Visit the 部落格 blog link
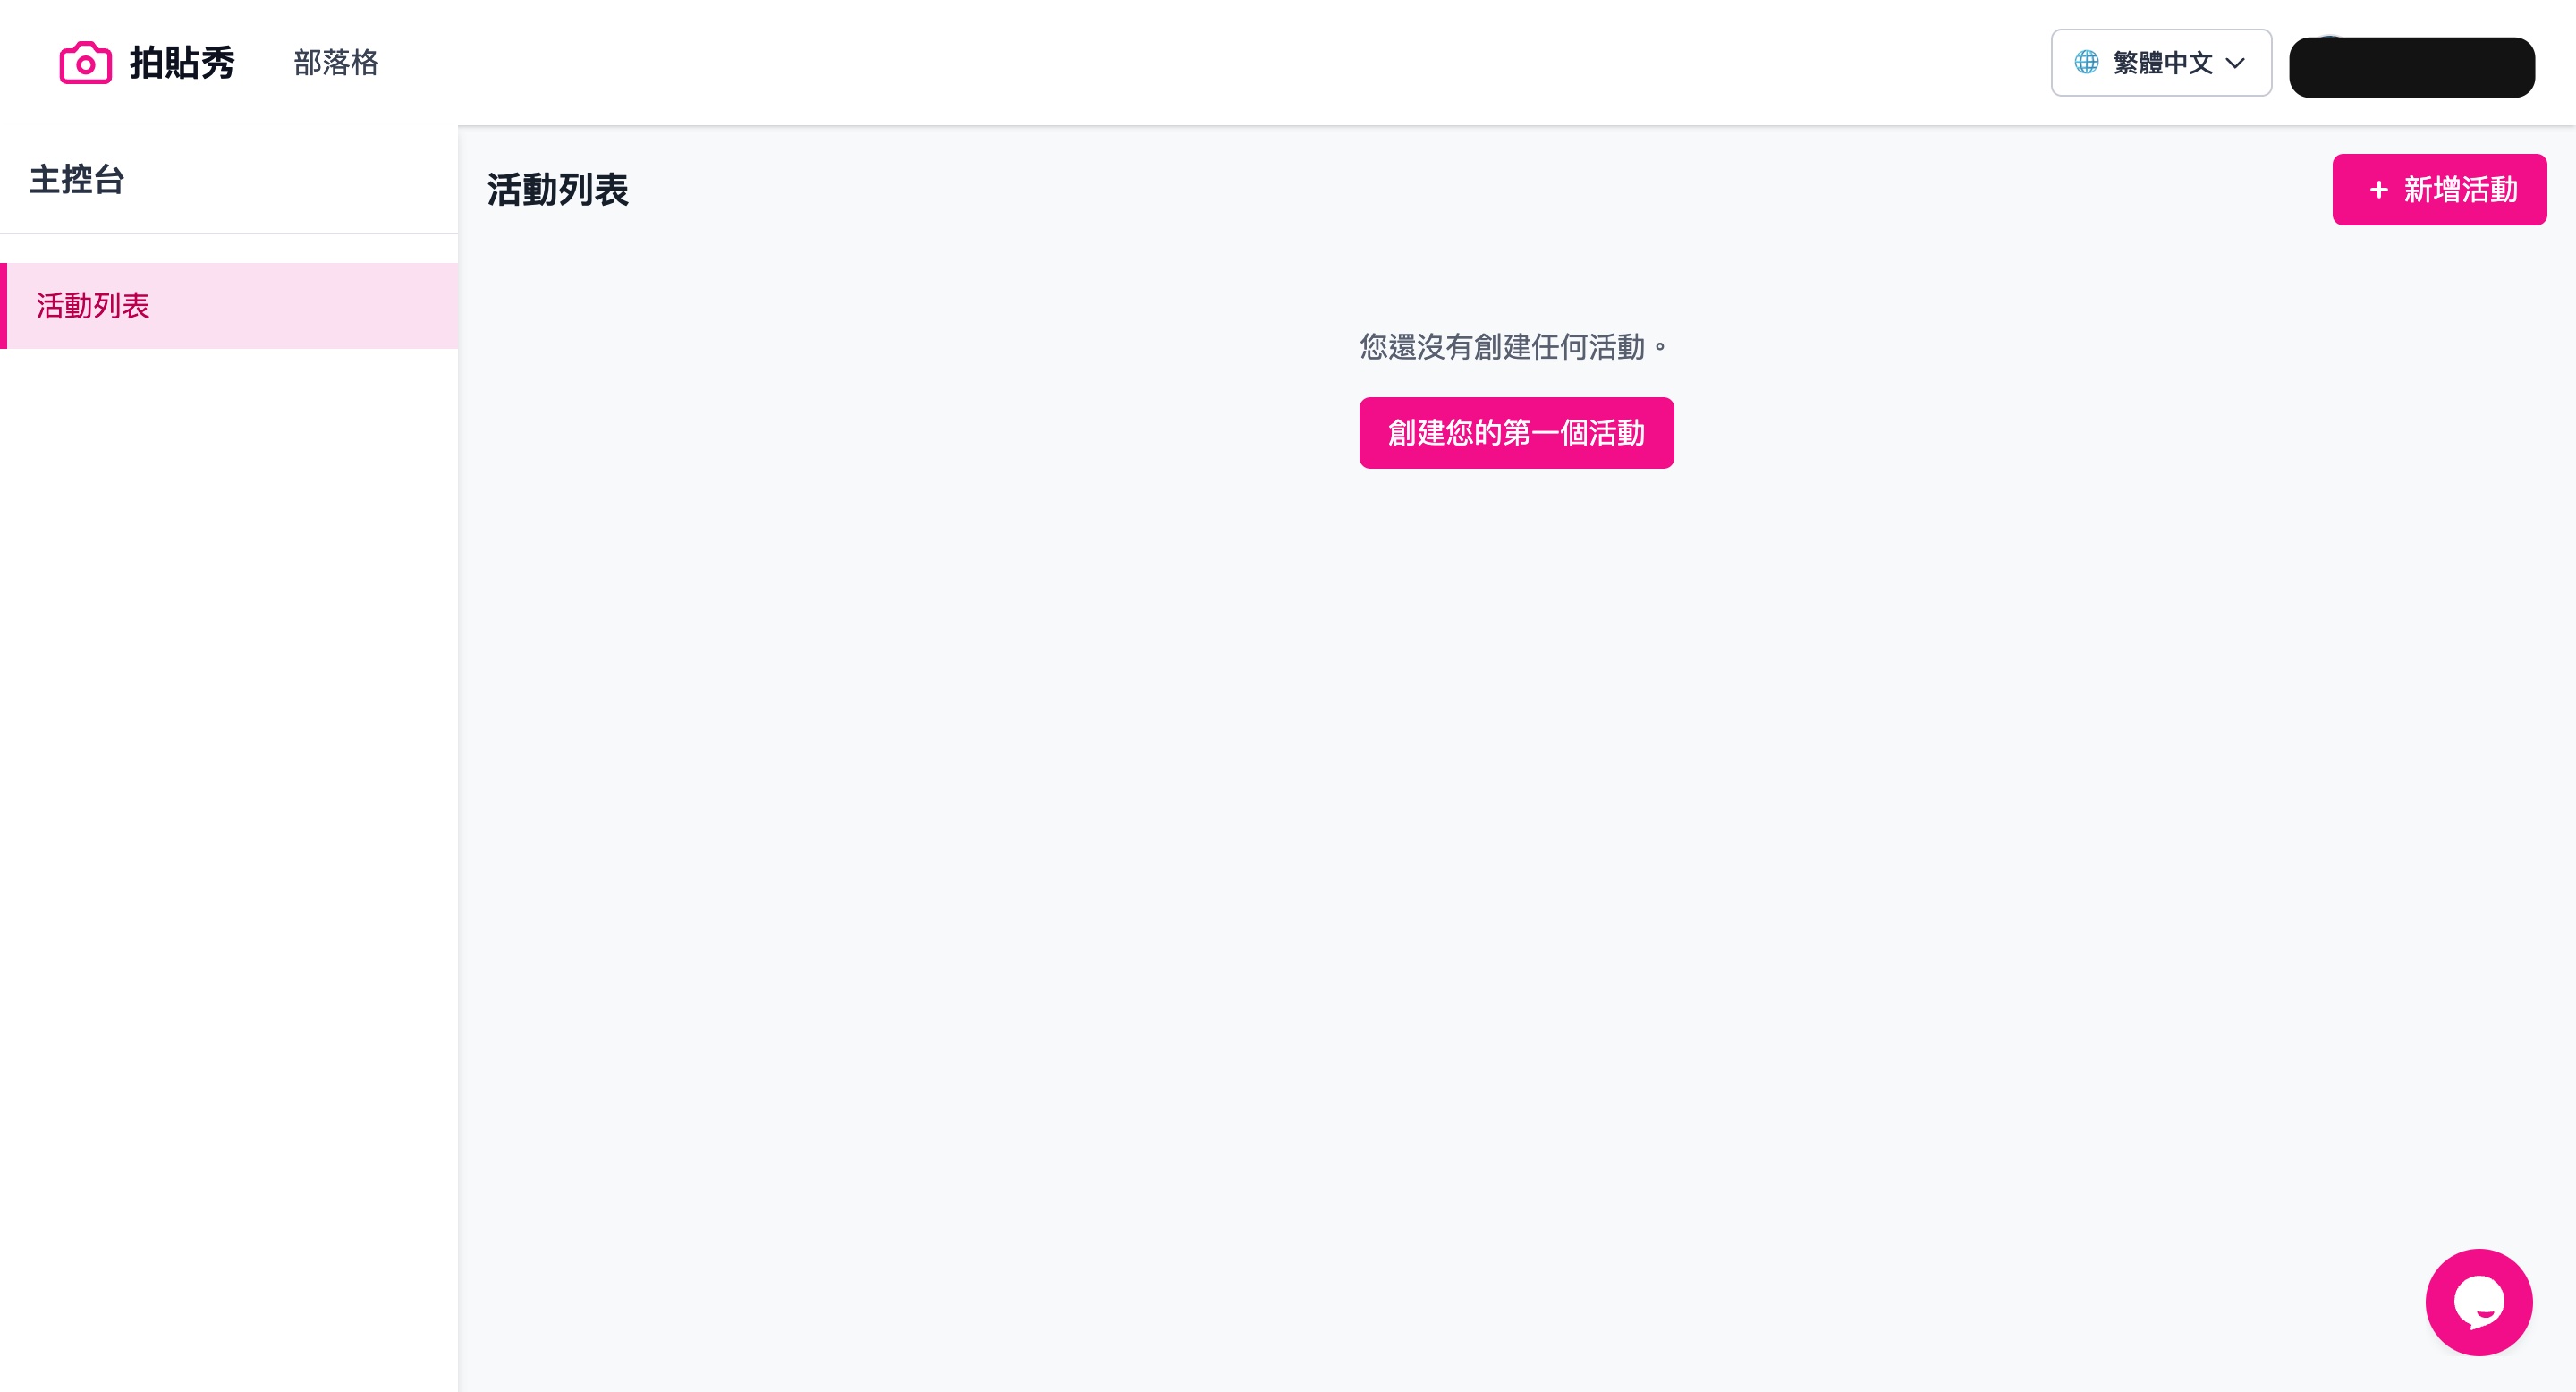This screenshot has height=1392, width=2576. [336, 62]
